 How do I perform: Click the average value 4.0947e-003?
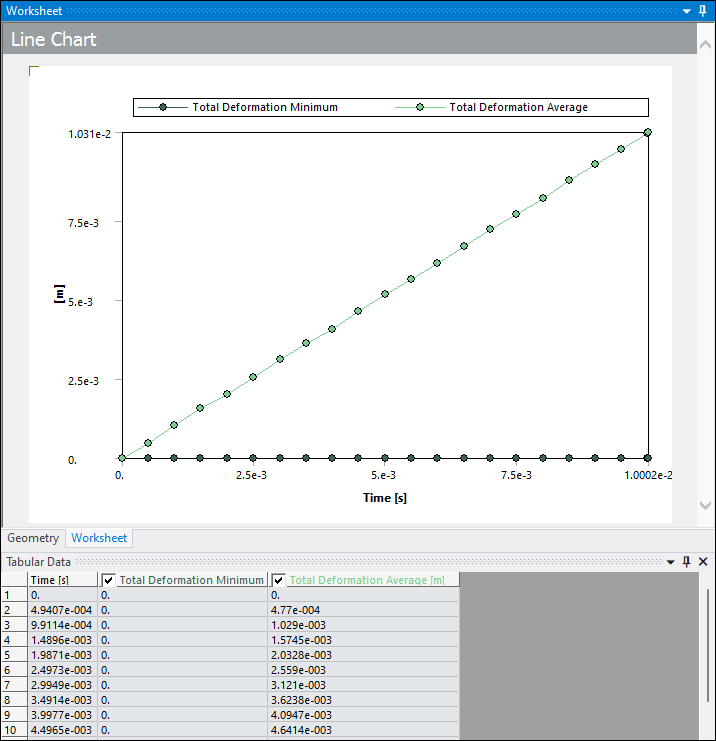[x=363, y=715]
